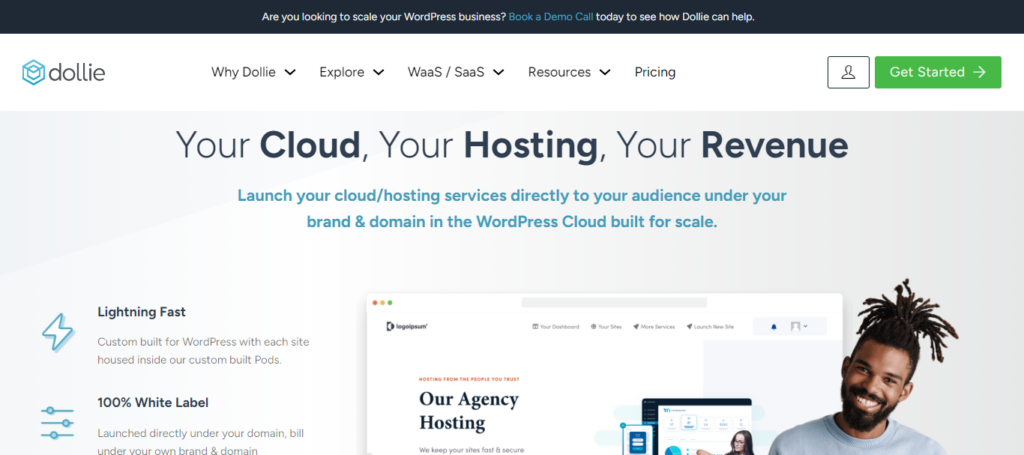
Task: Click the Your Sites globe icon
Action: (x=593, y=326)
